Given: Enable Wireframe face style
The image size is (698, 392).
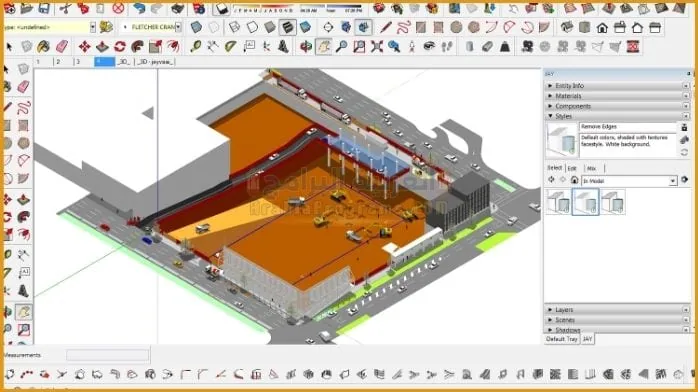Looking at the screenshot, I should click(235, 27).
